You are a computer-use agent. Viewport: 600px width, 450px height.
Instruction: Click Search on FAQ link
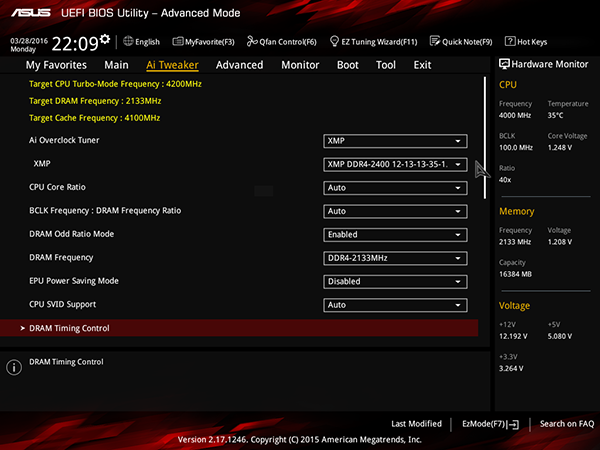tap(567, 424)
